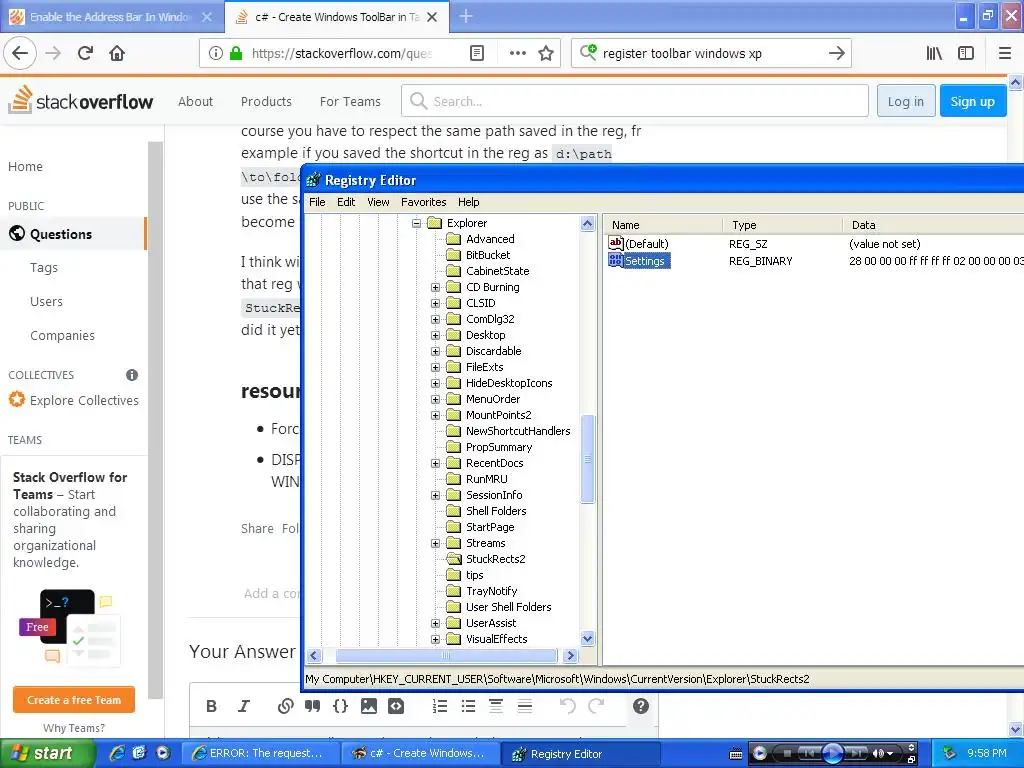
Task: Click the Firefox search box
Action: pos(712,53)
